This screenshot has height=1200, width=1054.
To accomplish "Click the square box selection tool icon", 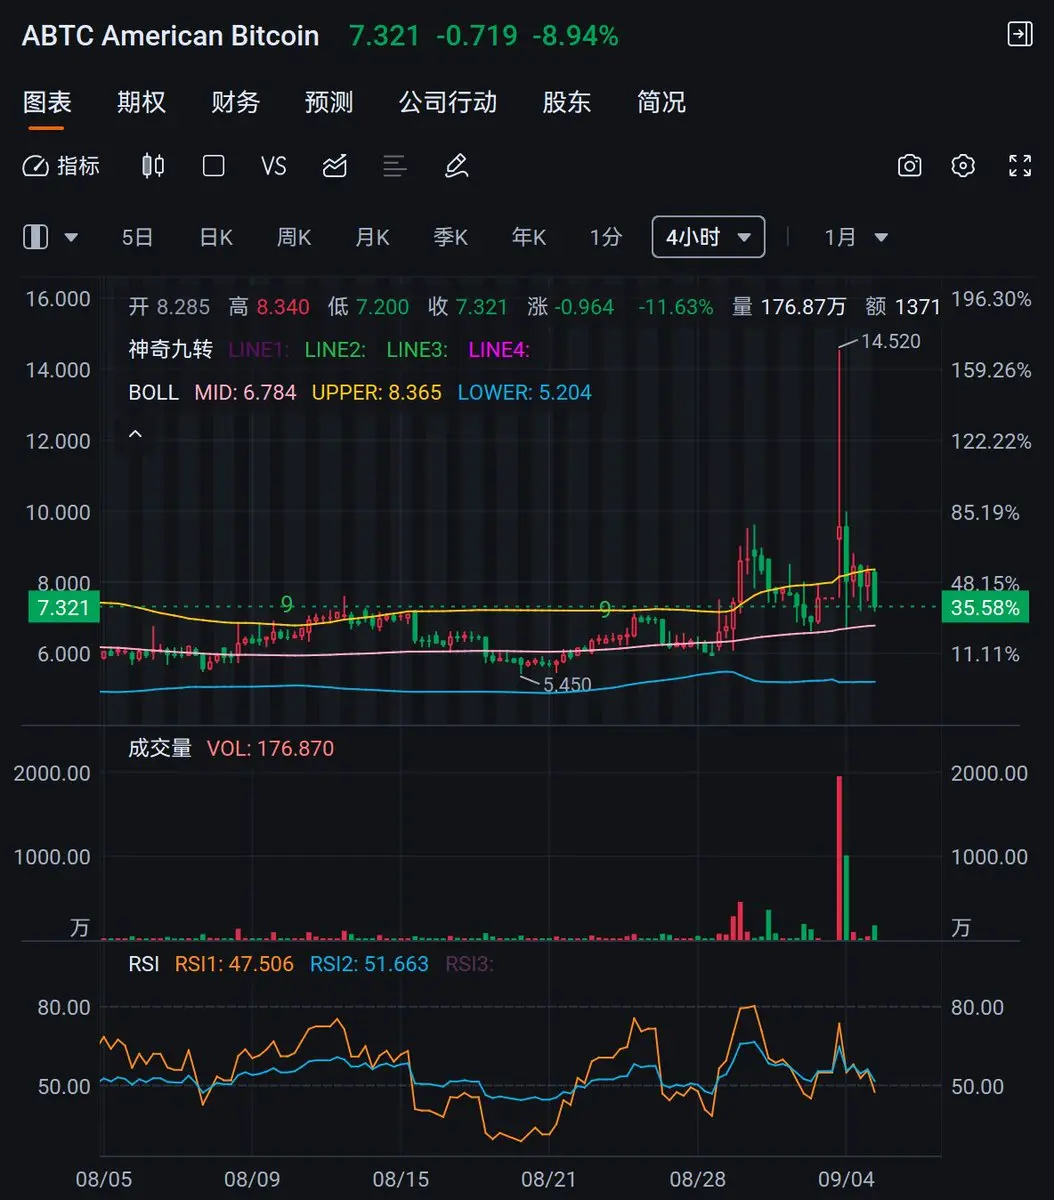I will [213, 166].
